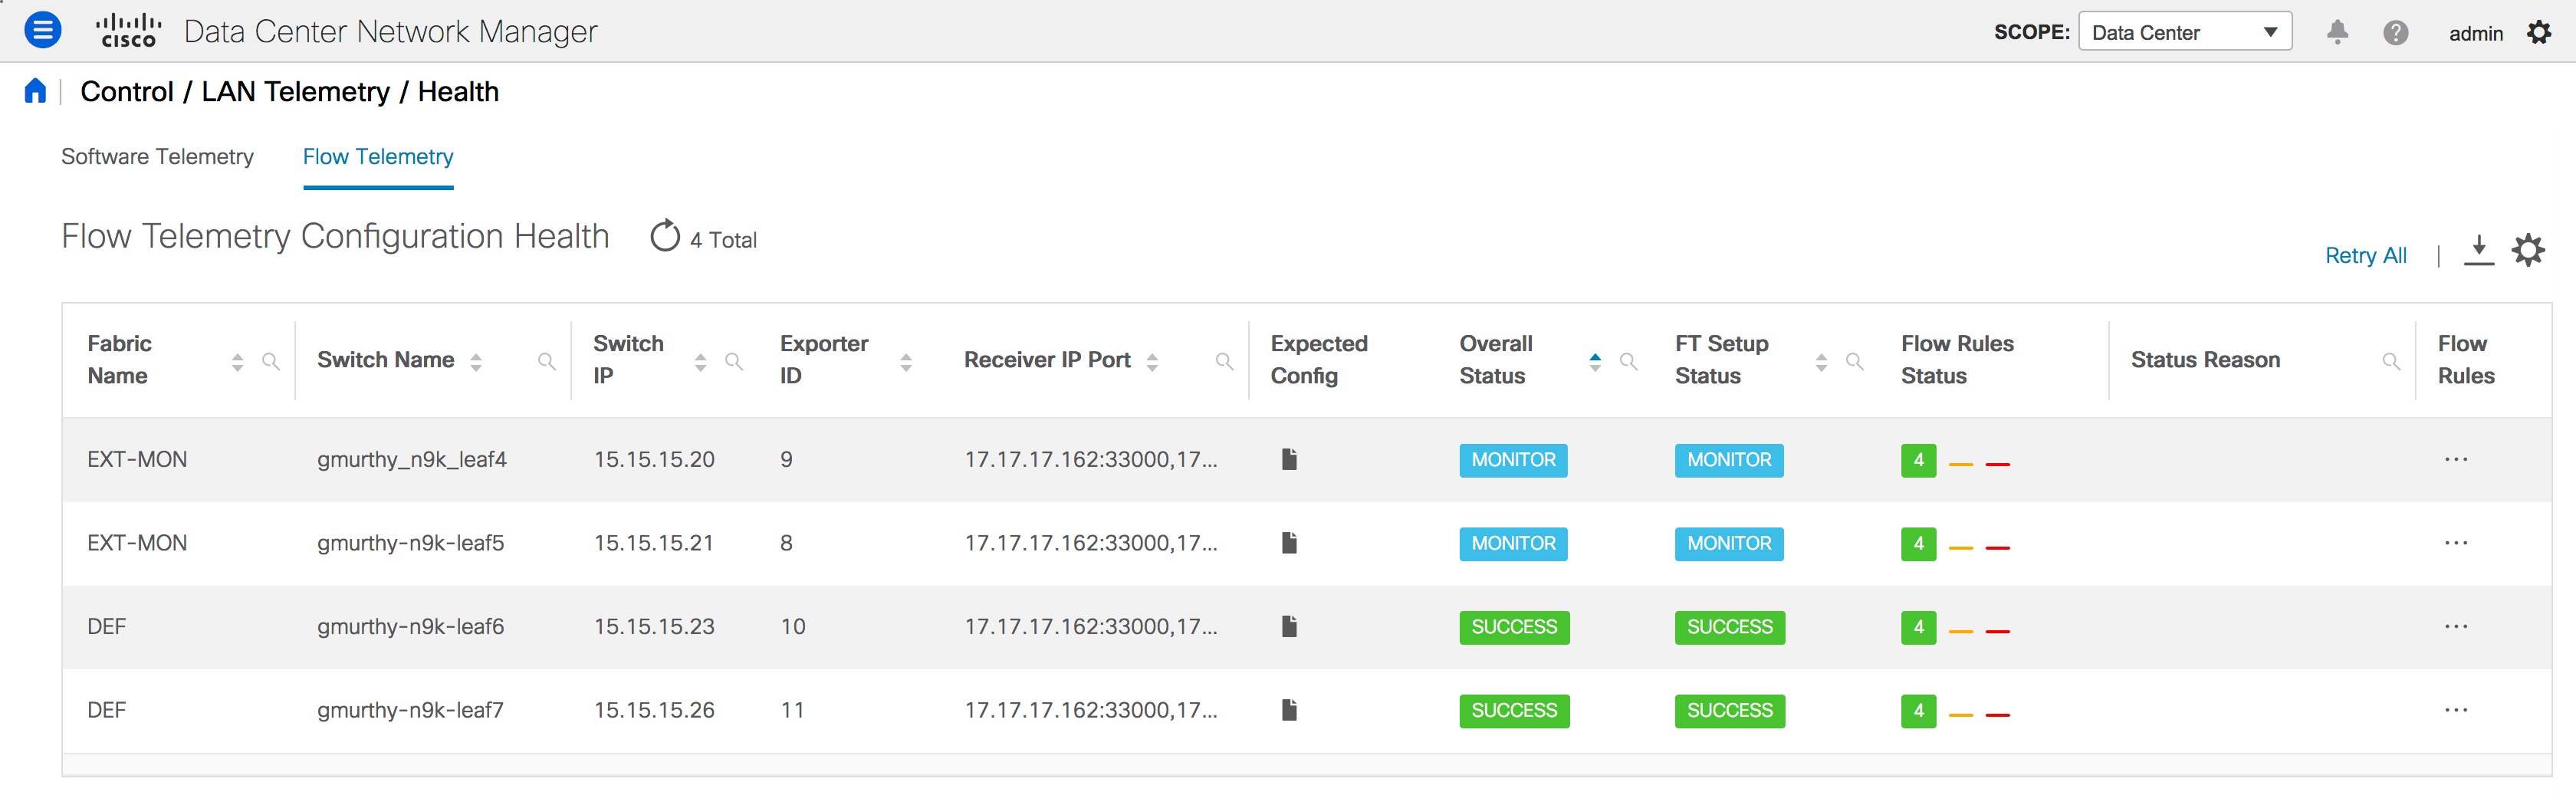Open the SCOPE Data Center dropdown
2576x805 pixels.
click(2185, 31)
